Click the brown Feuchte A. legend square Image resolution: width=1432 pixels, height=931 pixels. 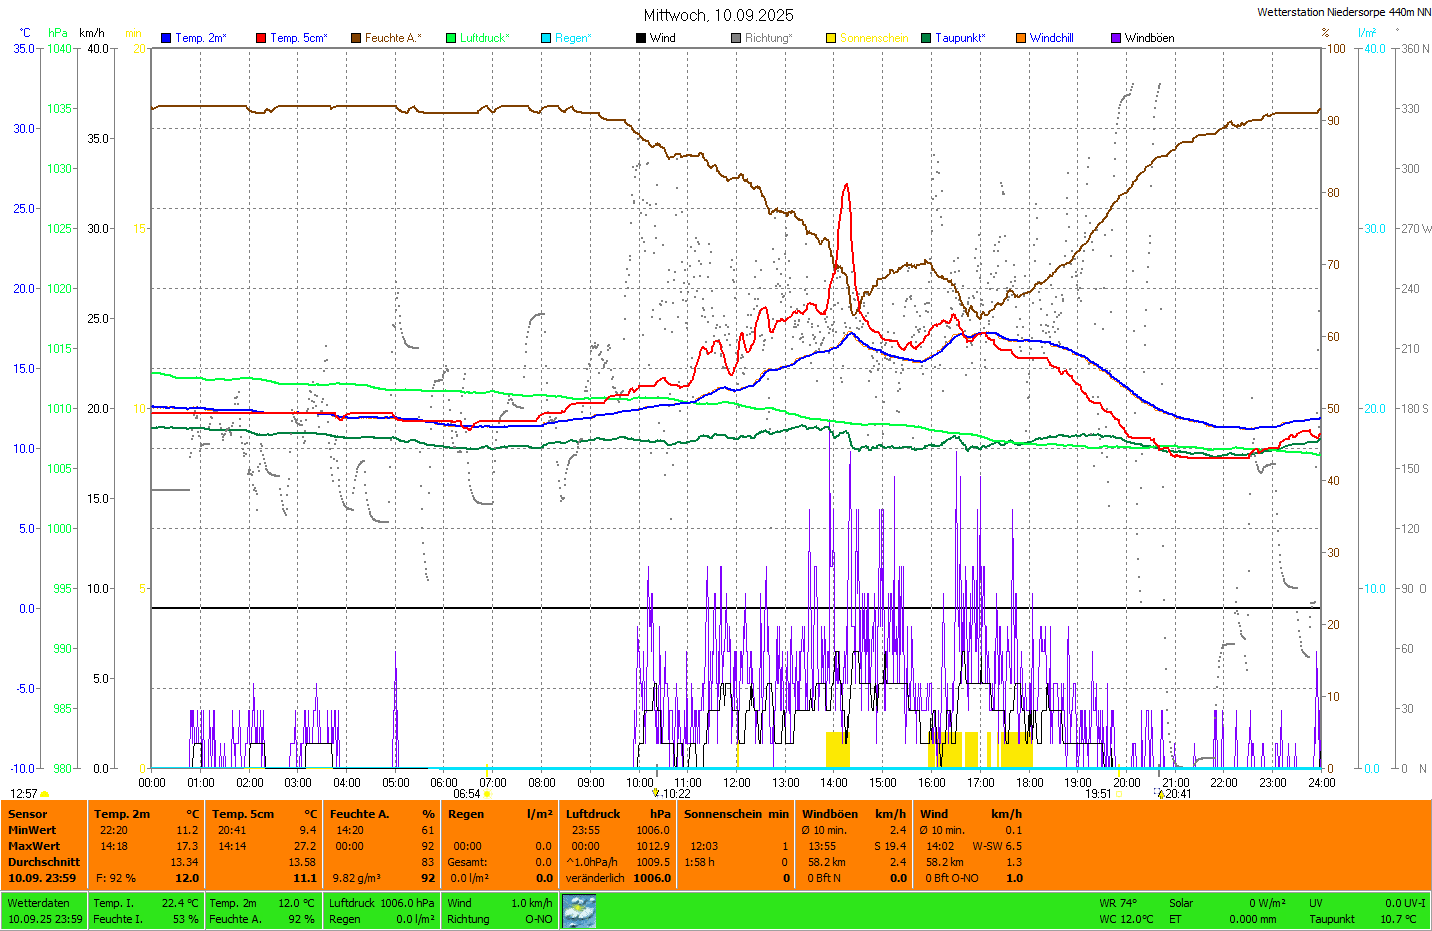[x=355, y=38]
